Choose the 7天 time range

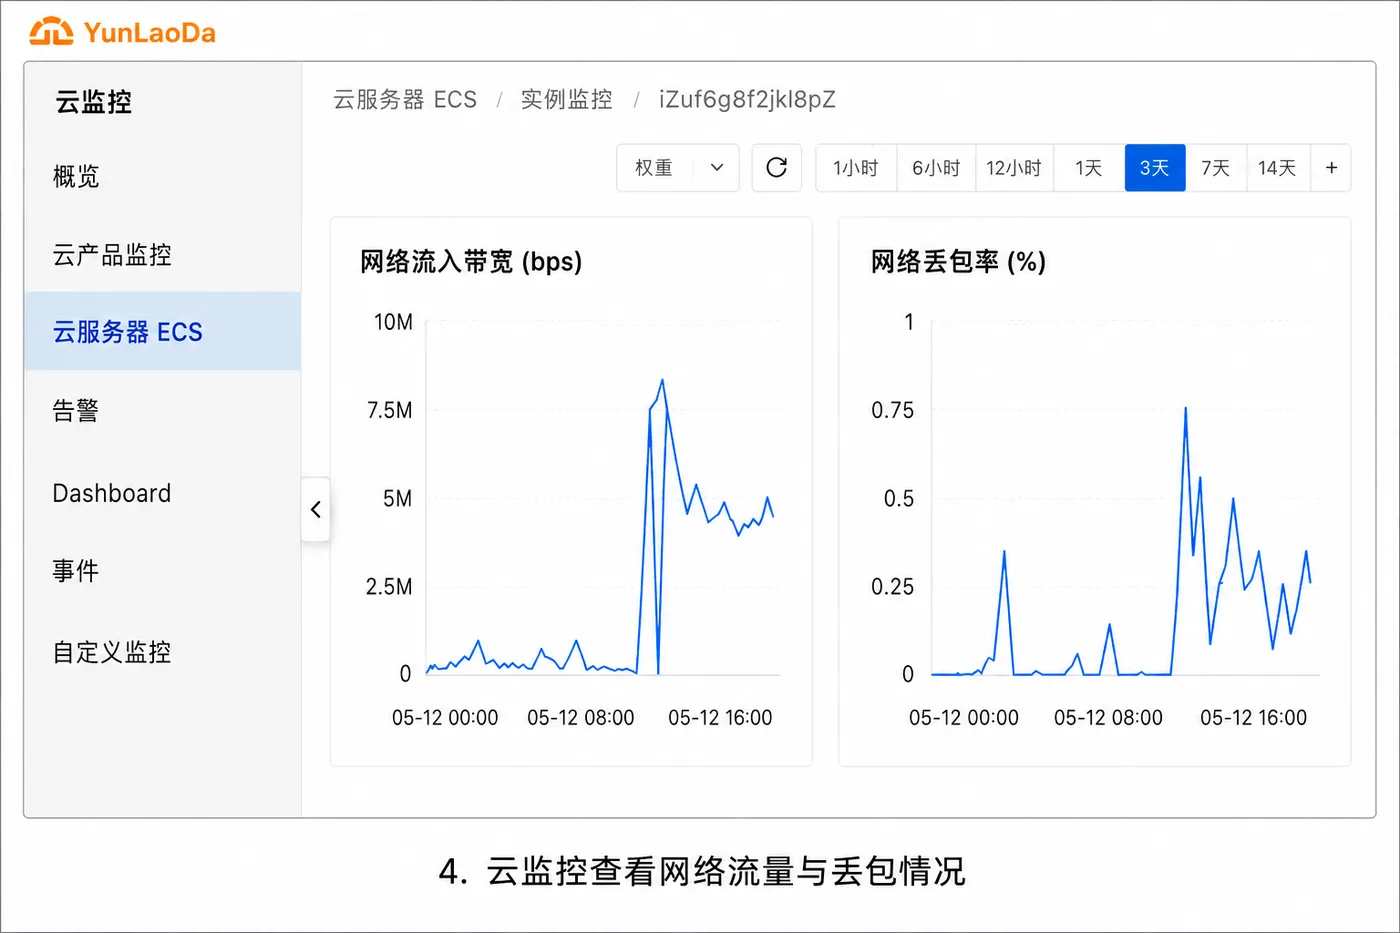pyautogui.click(x=1216, y=168)
